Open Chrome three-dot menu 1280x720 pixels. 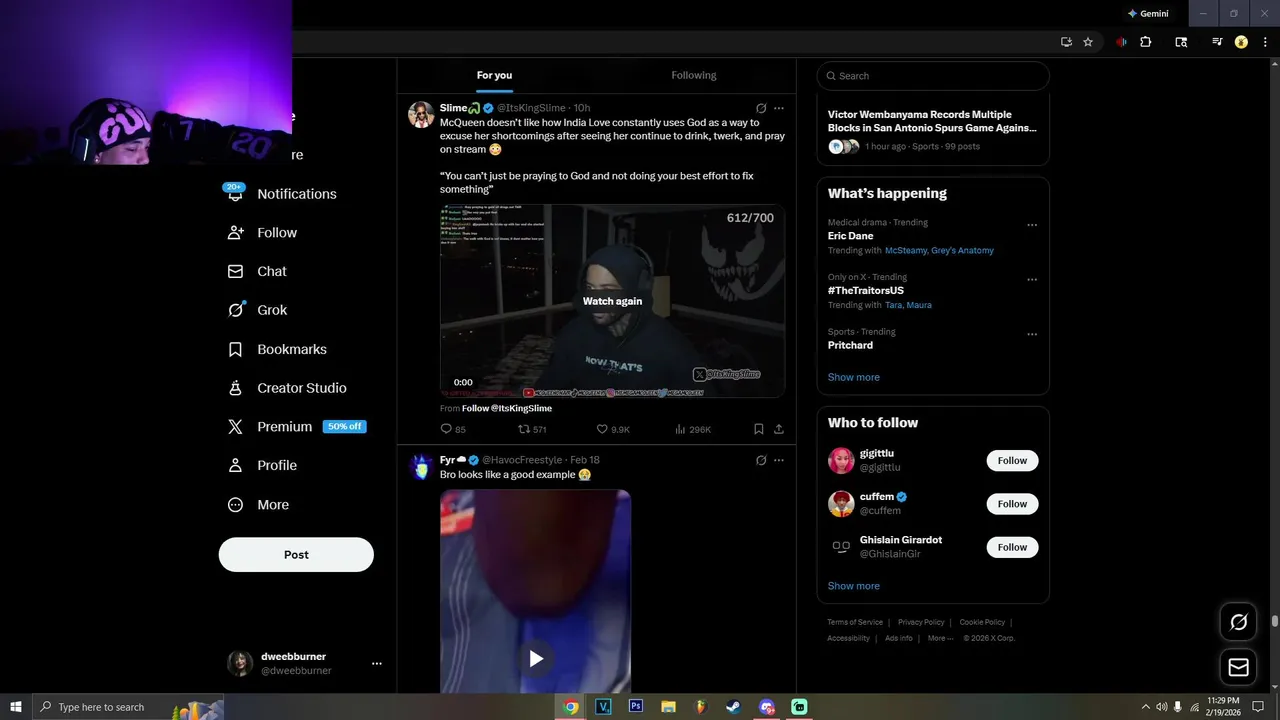(1265, 42)
